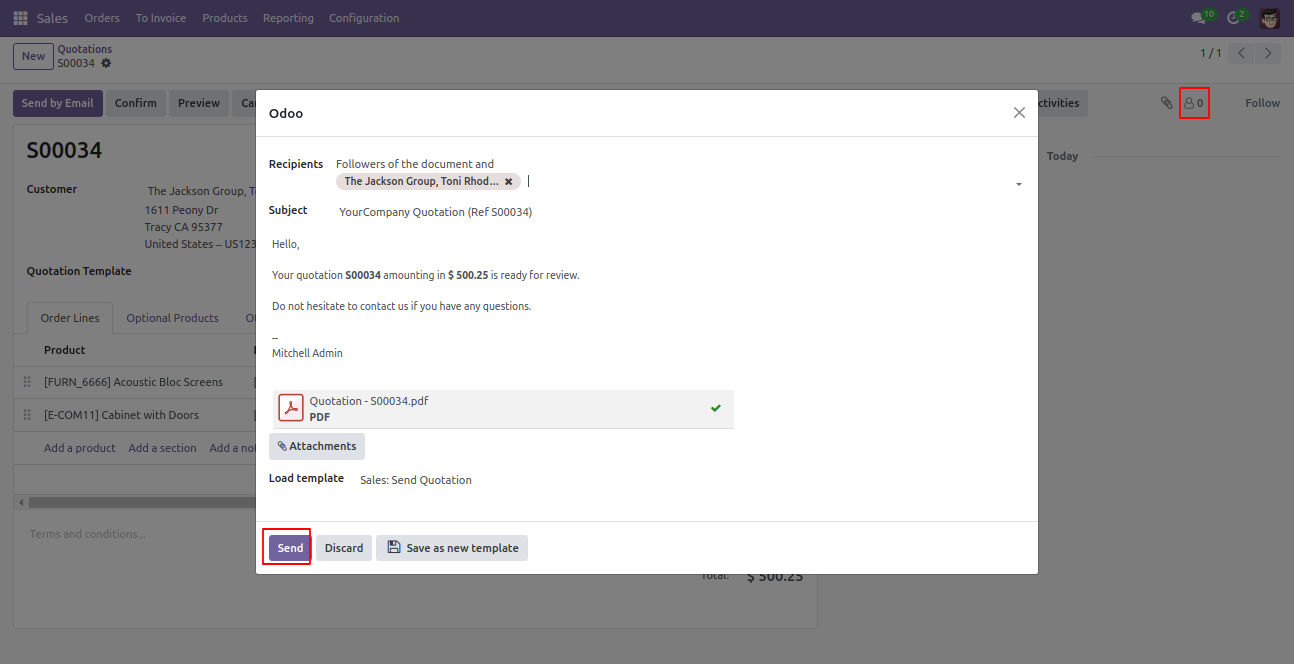Open the Products menu
1294x664 pixels.
225,18
